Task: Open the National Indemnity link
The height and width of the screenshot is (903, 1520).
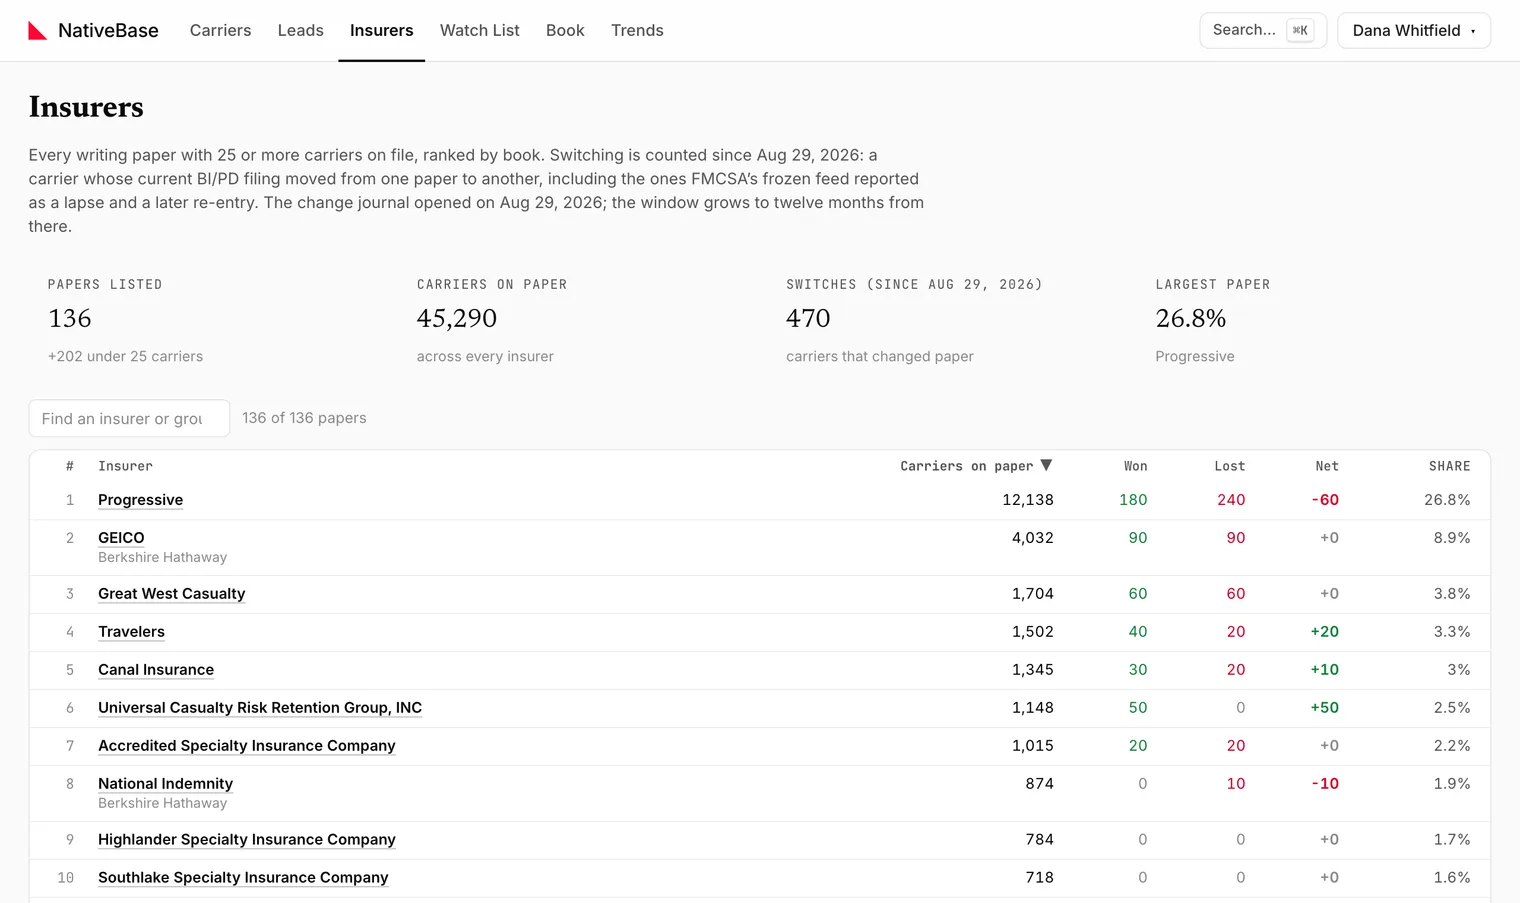Action: click(165, 784)
